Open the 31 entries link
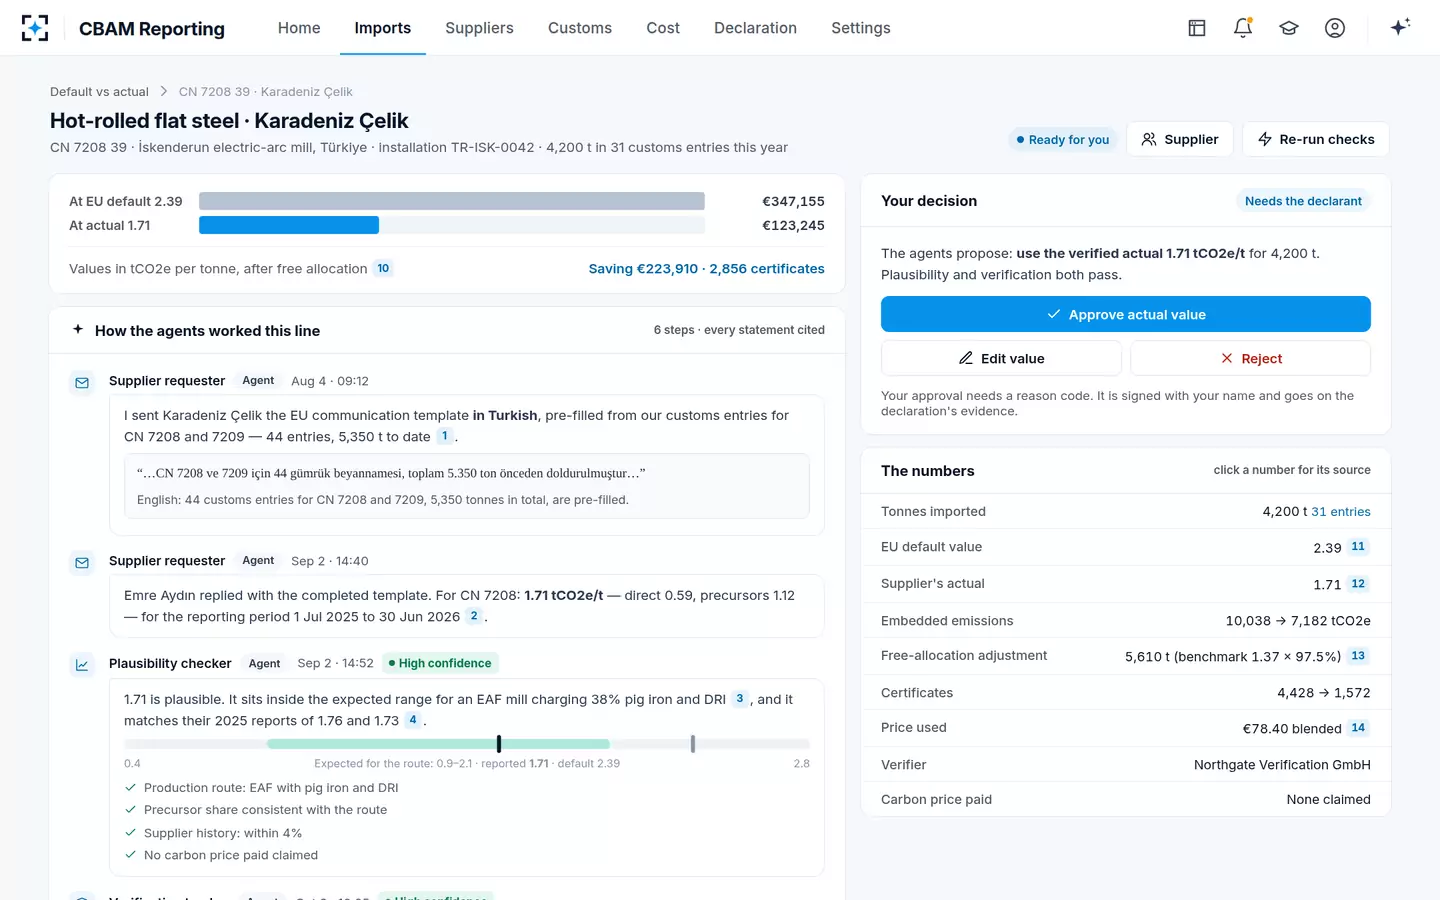This screenshot has height=900, width=1440. (x=1341, y=511)
